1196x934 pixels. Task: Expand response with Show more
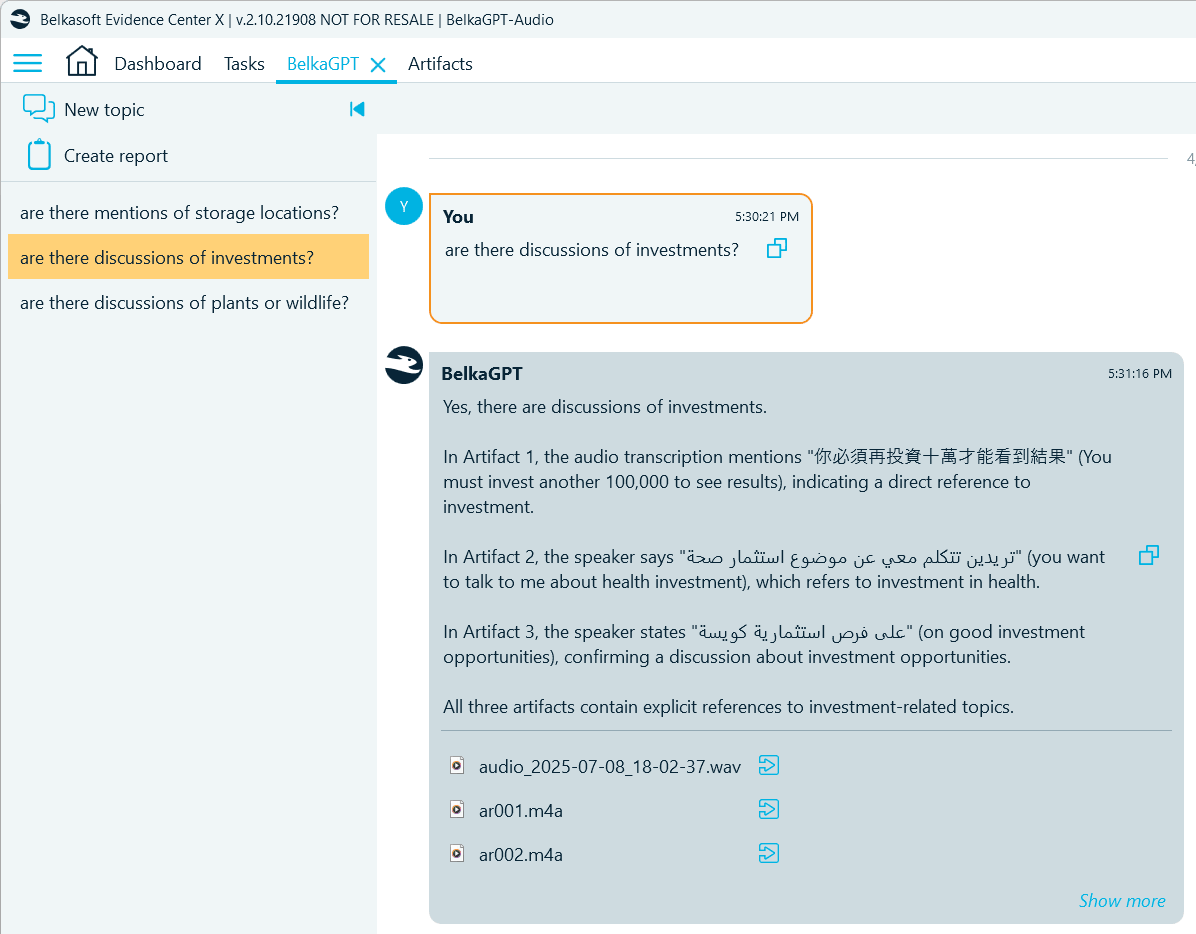click(1121, 901)
